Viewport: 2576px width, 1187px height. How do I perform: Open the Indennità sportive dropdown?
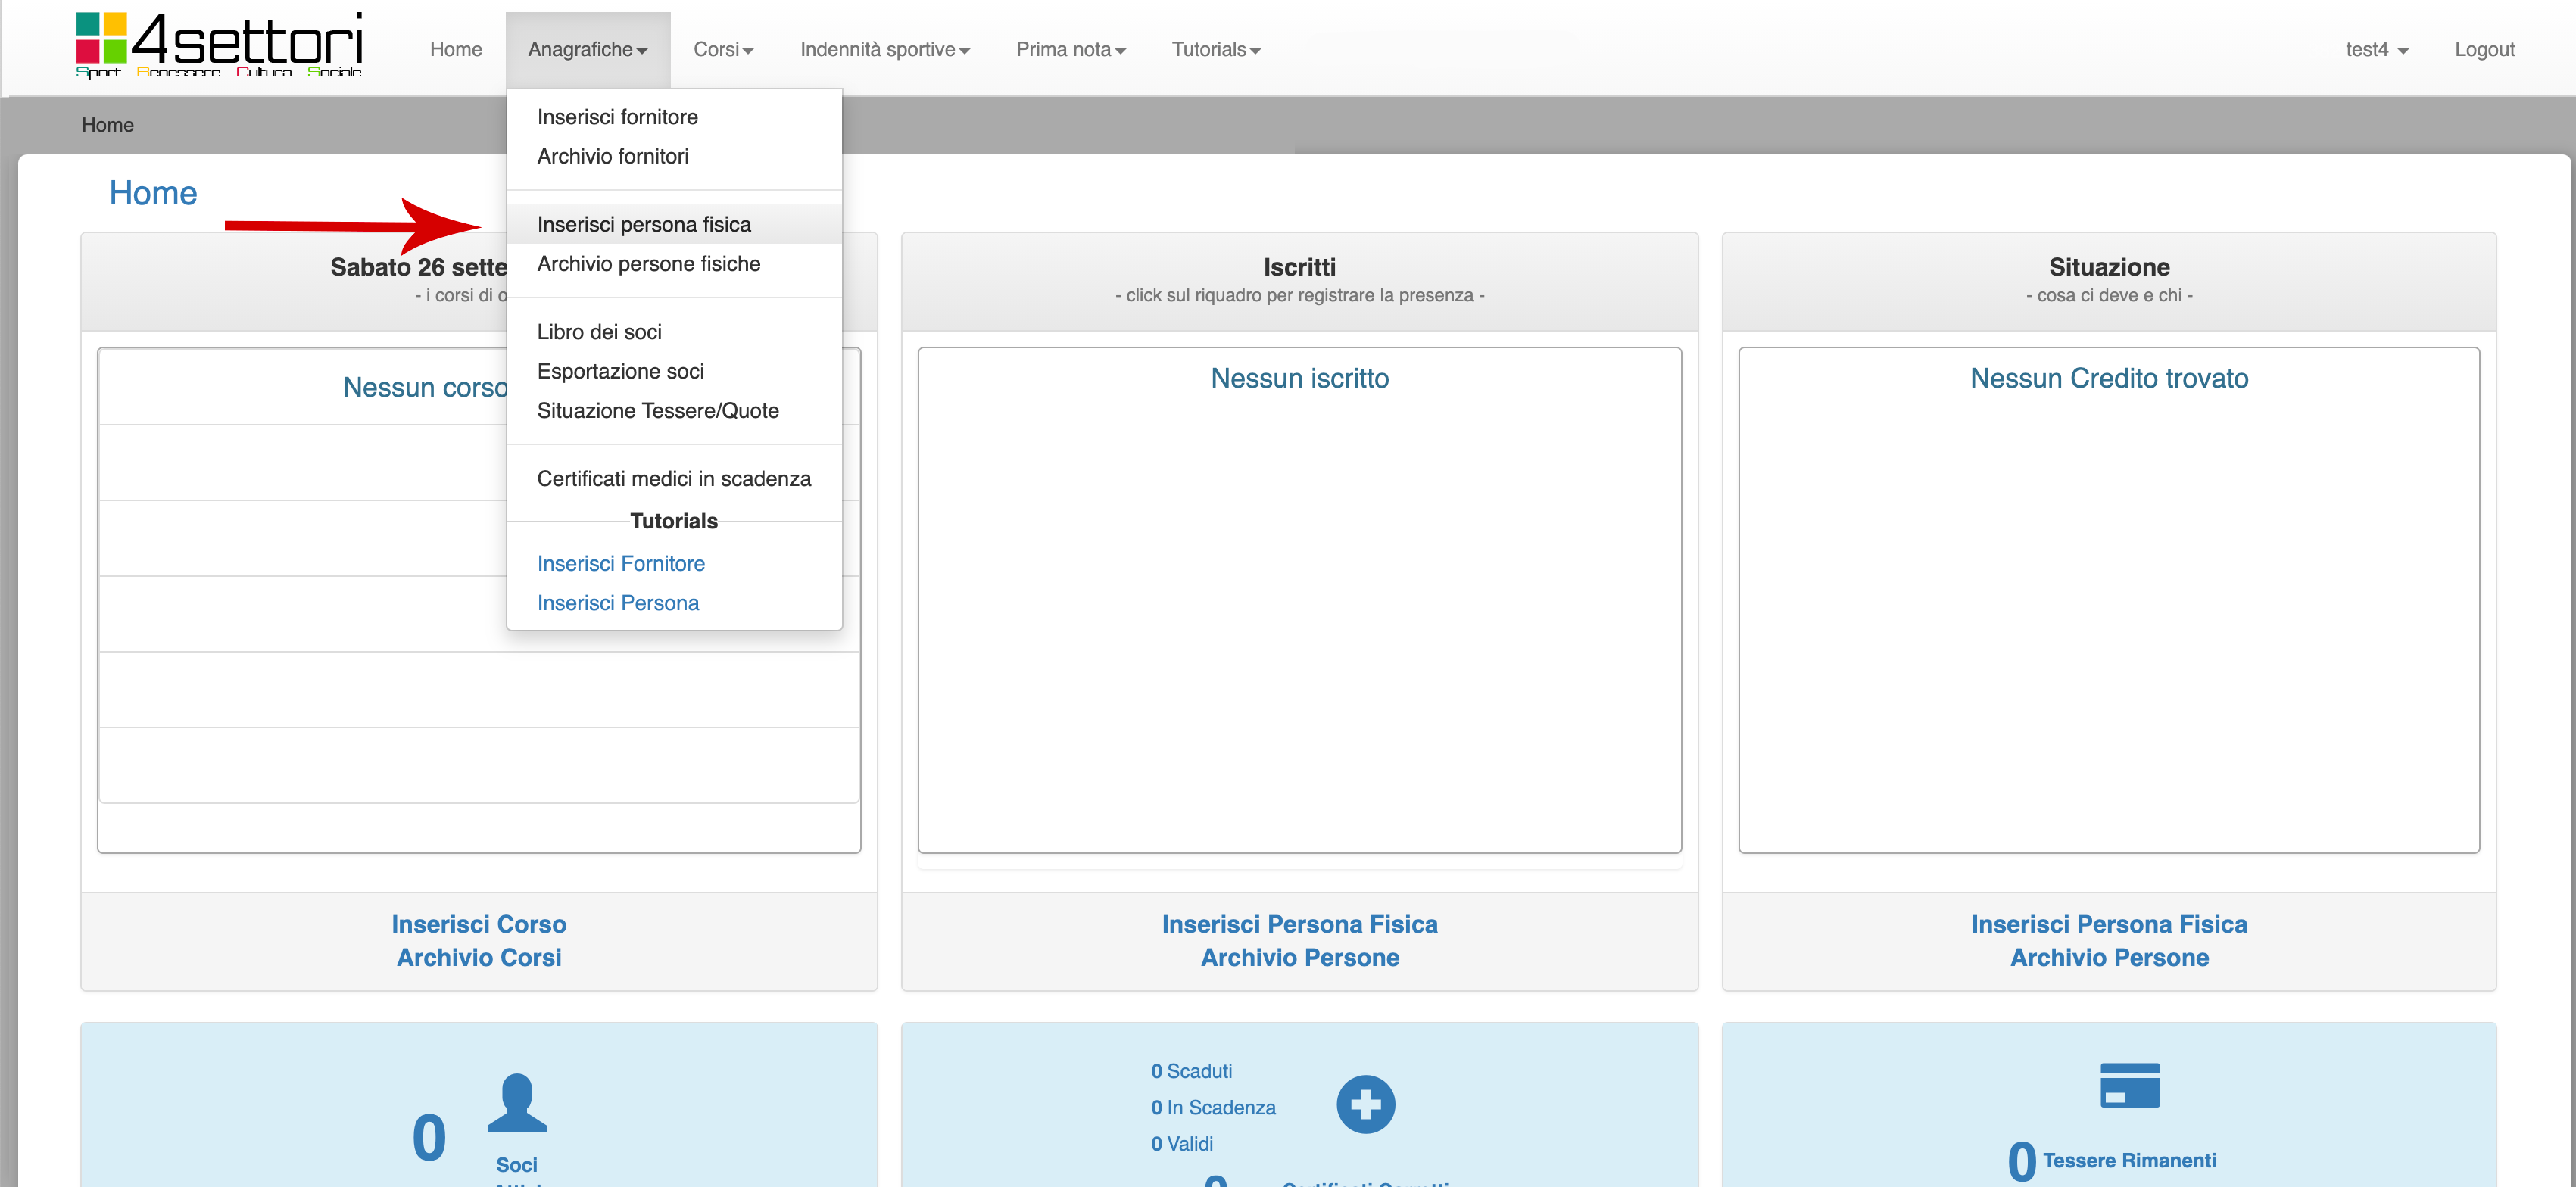tap(884, 49)
